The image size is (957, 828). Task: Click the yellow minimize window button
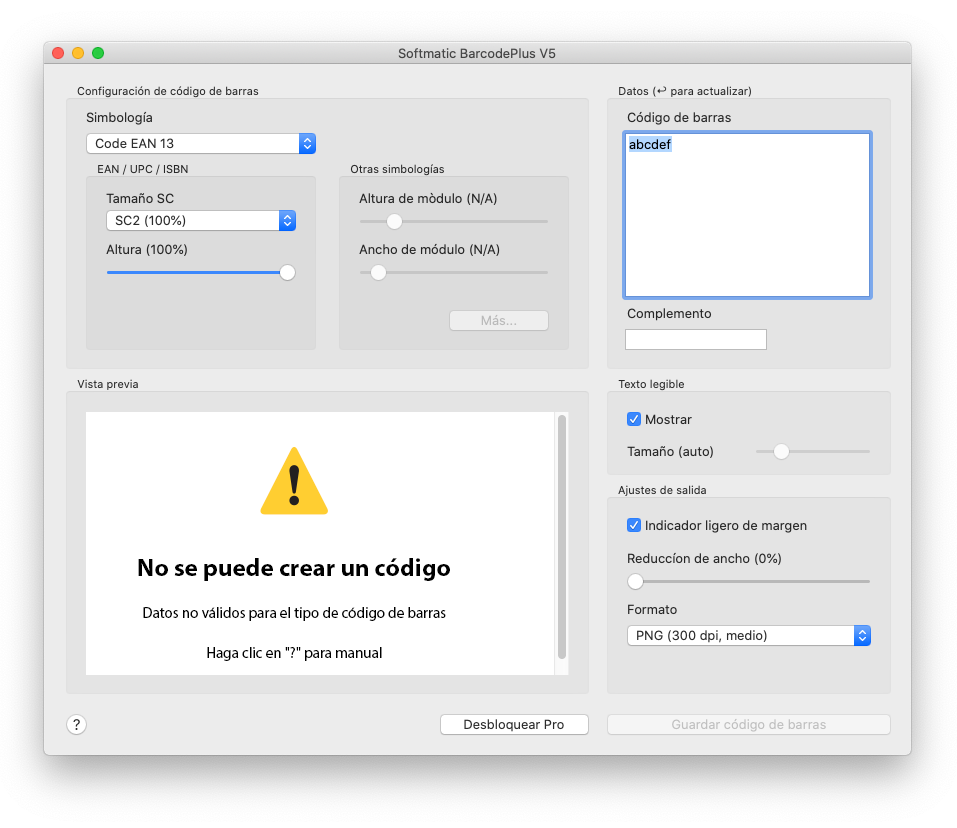(x=78, y=53)
